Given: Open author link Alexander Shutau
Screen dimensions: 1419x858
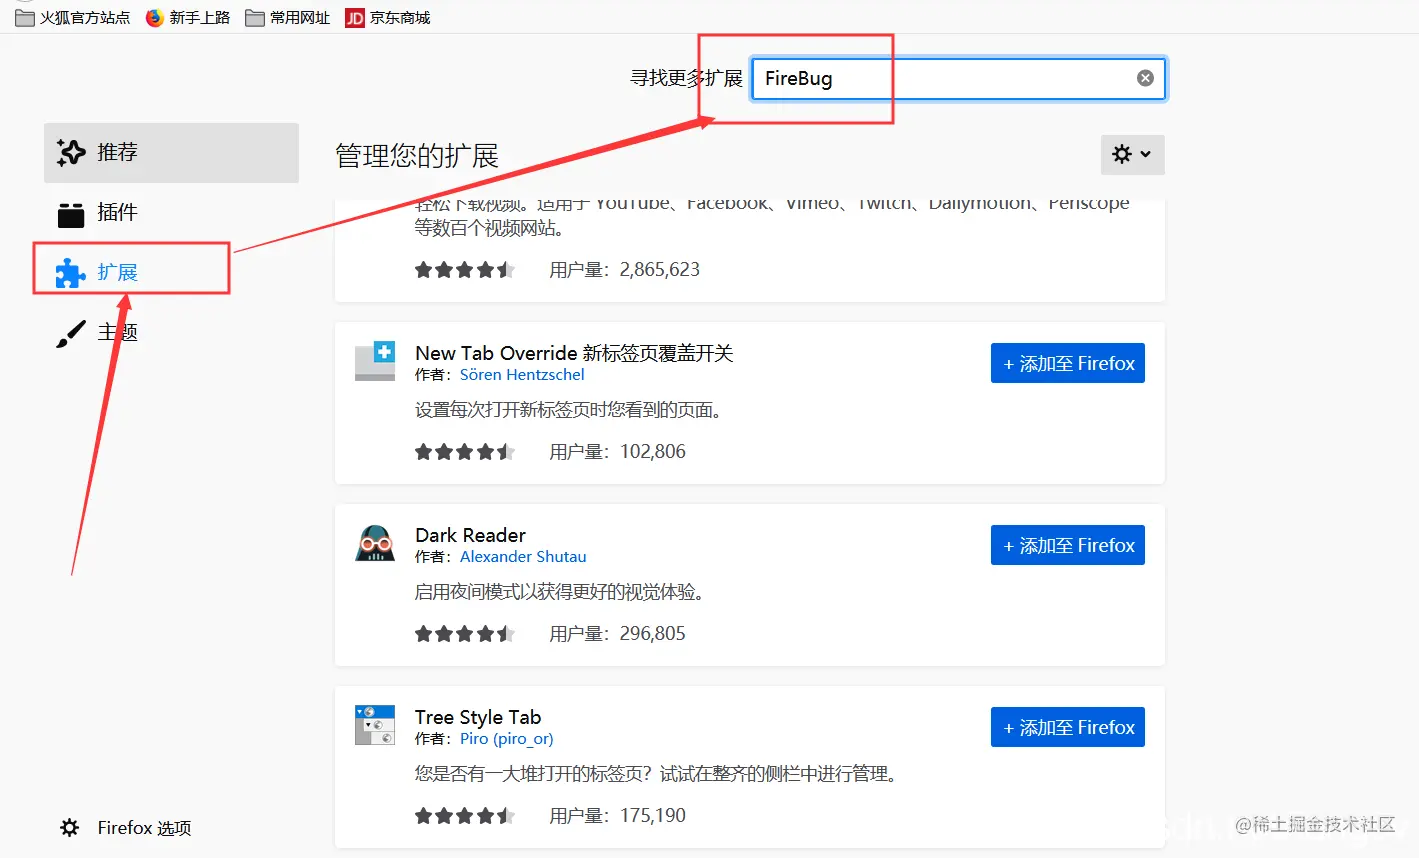Looking at the screenshot, I should (523, 556).
